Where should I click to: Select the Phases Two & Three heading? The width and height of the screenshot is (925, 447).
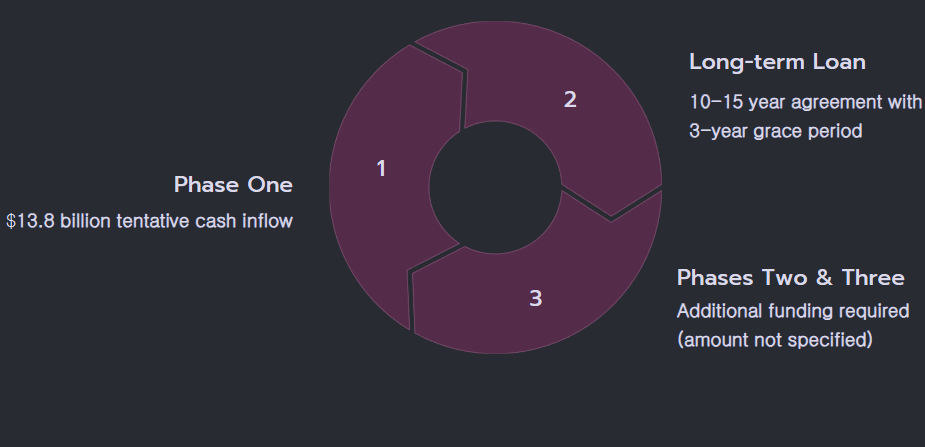coord(790,277)
